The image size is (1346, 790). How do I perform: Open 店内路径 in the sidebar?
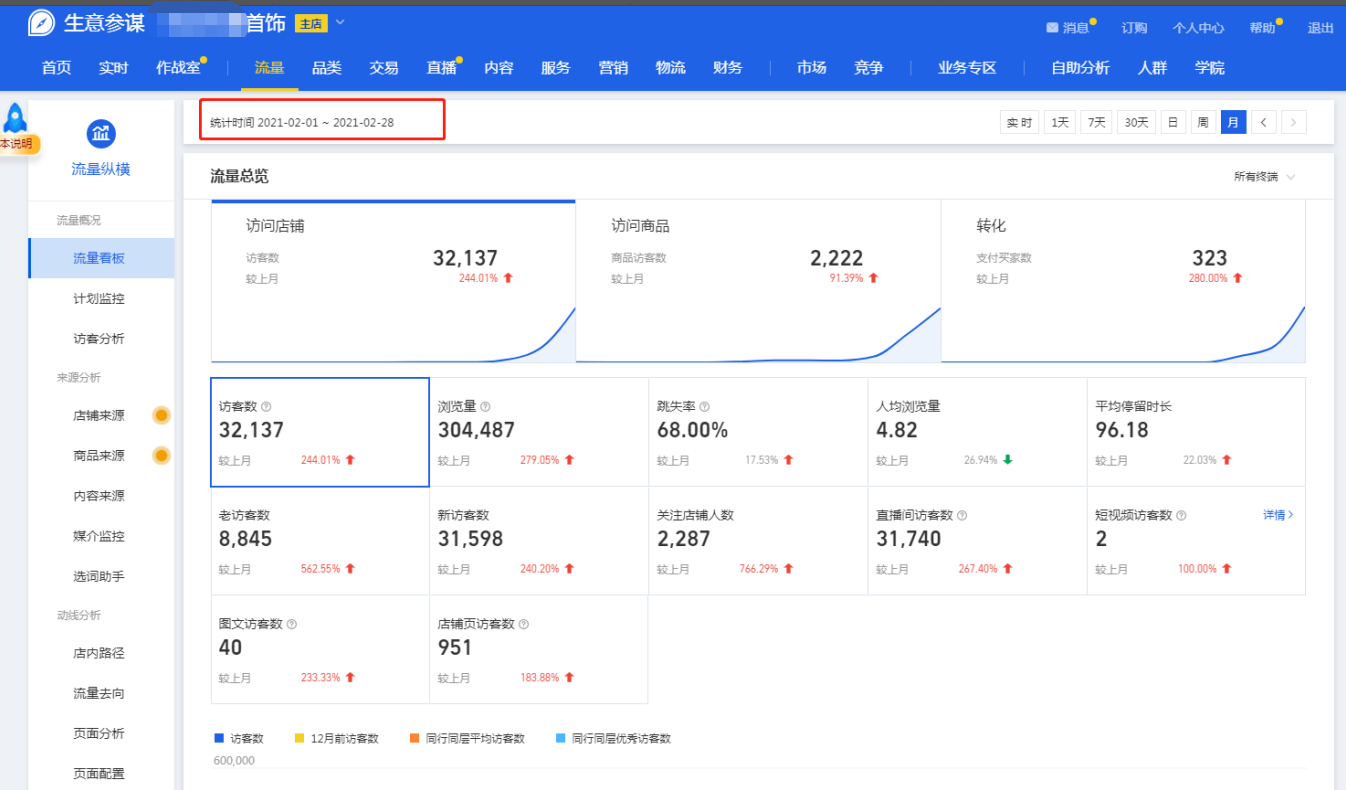pyautogui.click(x=99, y=653)
